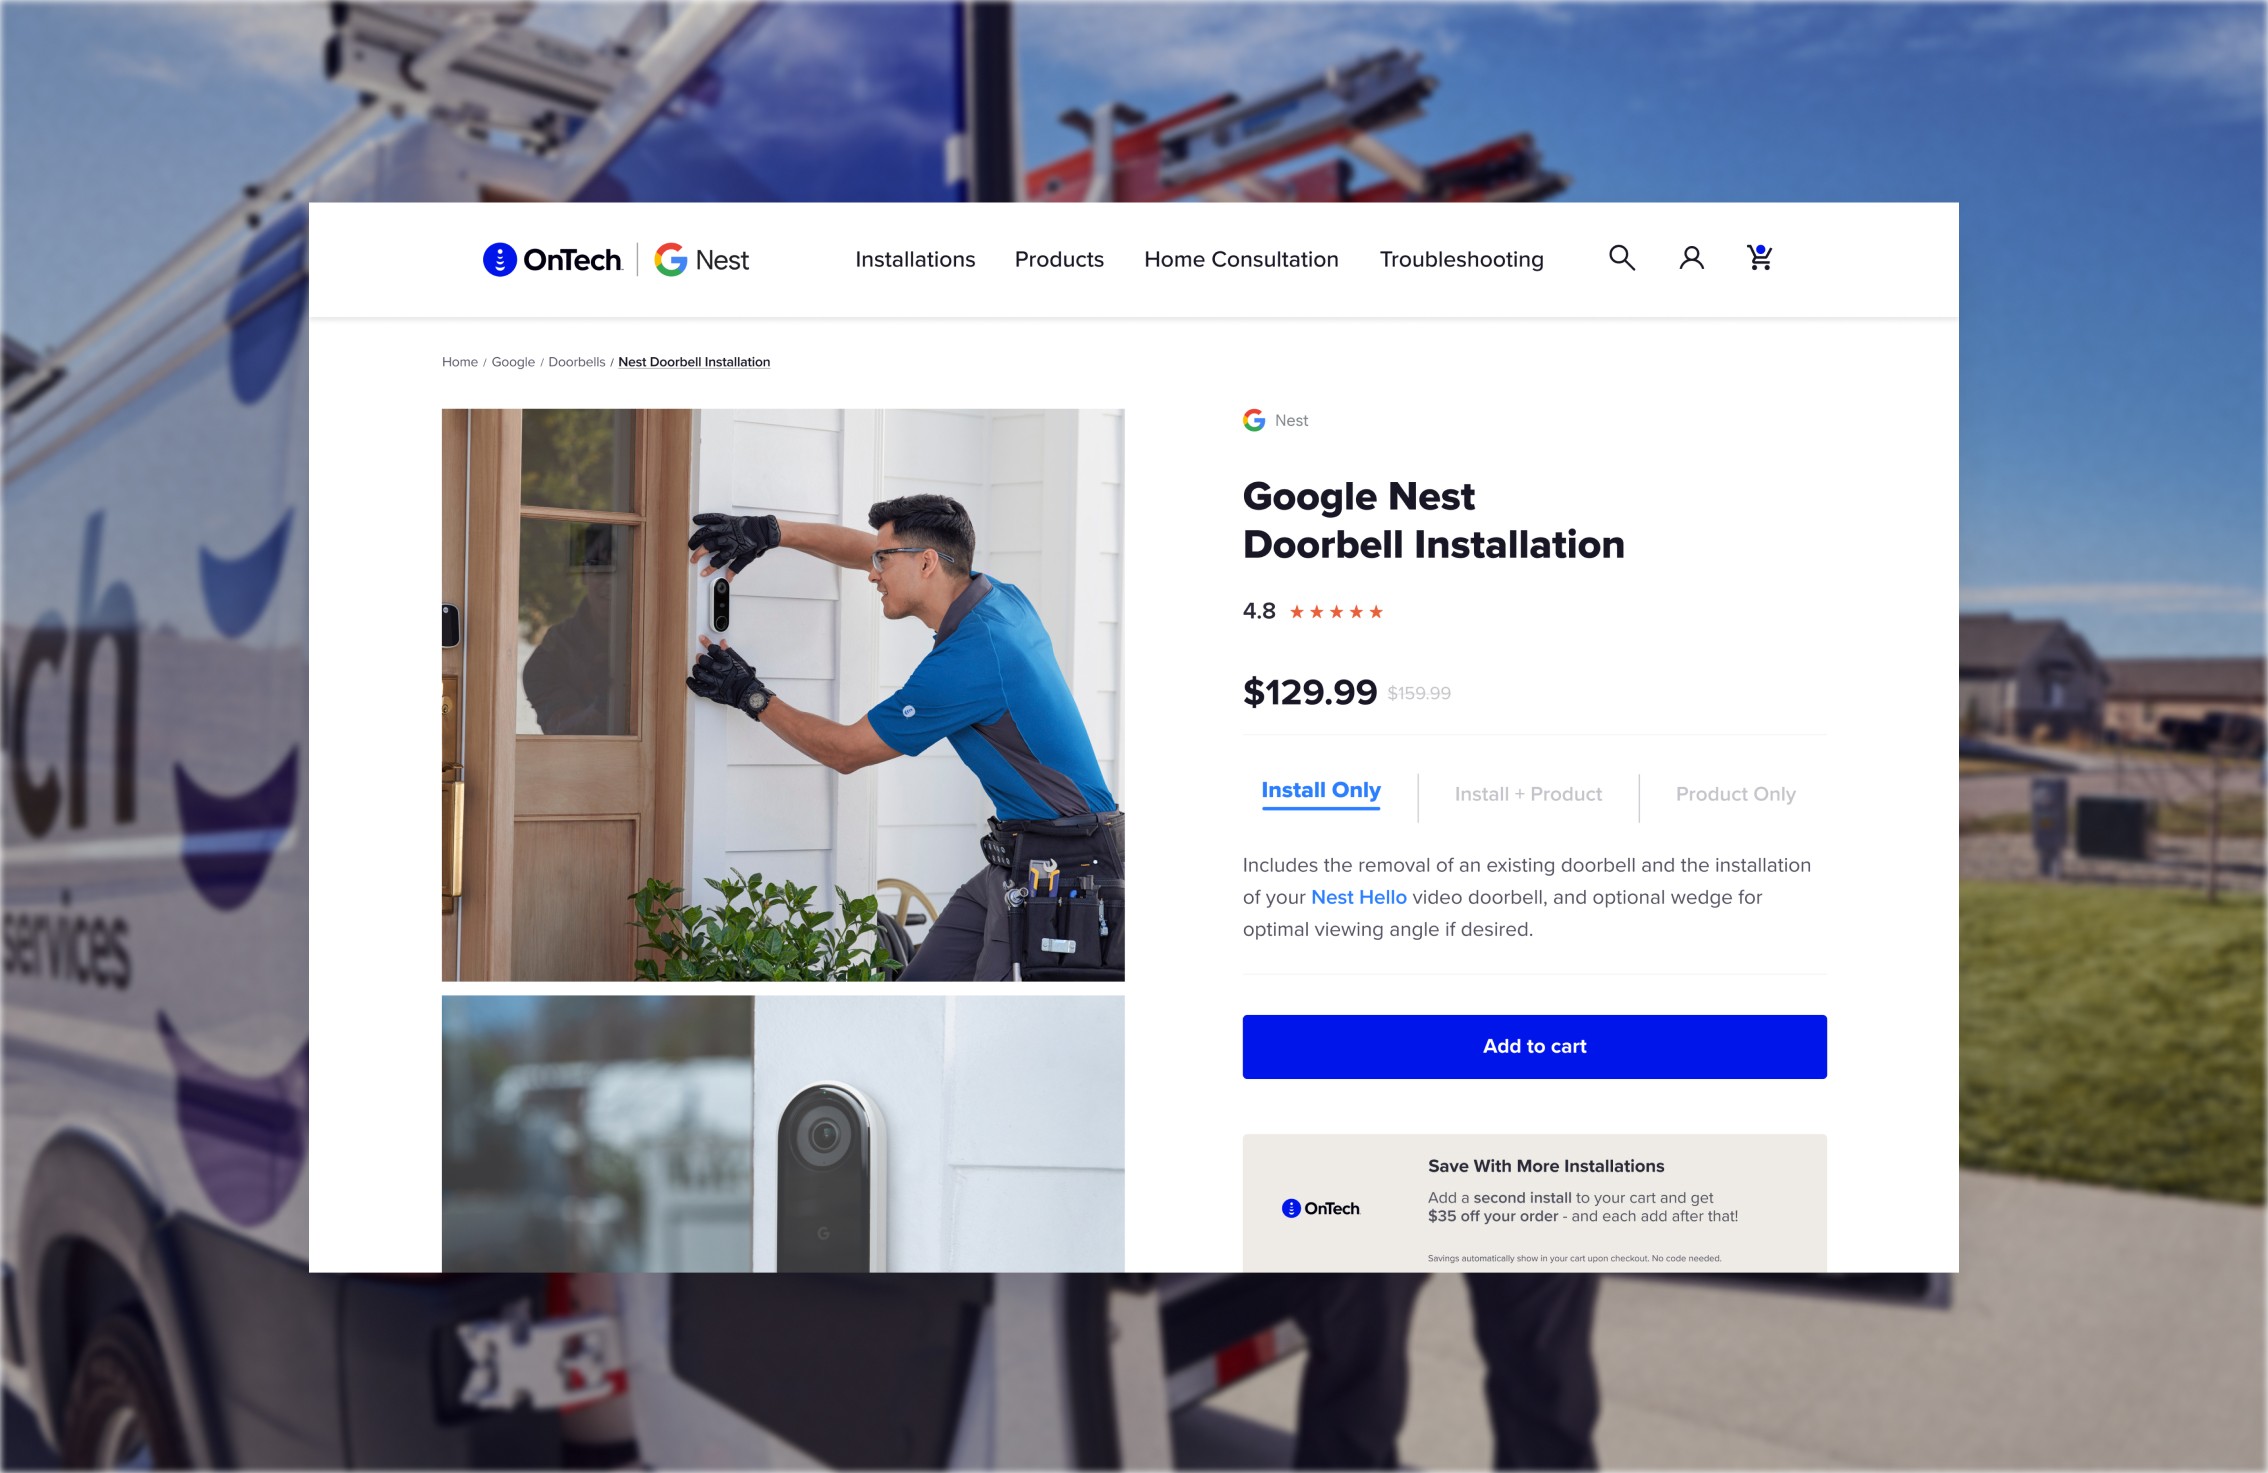
Task: Follow the Nest Hello link
Action: click(1358, 897)
